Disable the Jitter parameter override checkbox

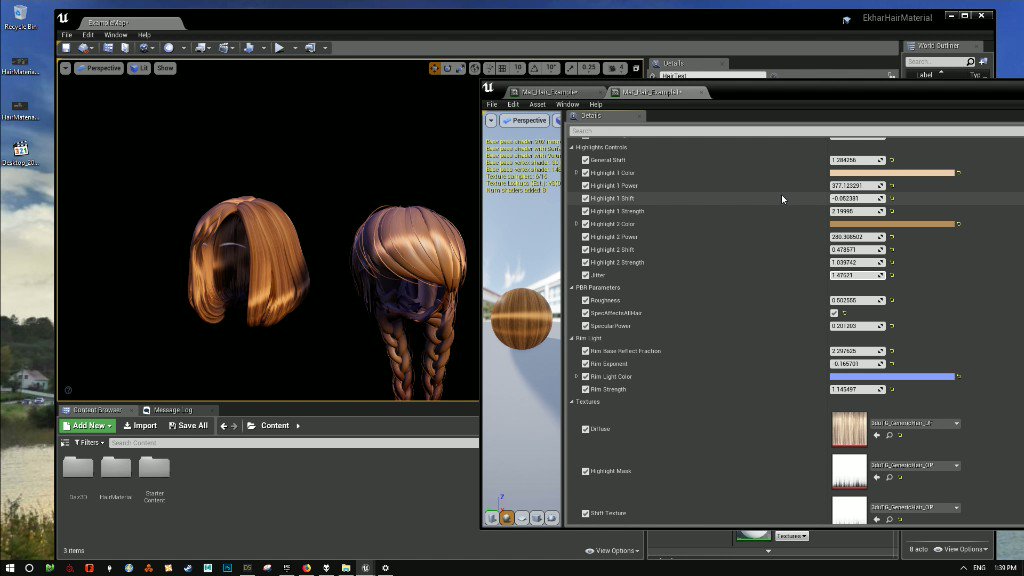click(585, 275)
